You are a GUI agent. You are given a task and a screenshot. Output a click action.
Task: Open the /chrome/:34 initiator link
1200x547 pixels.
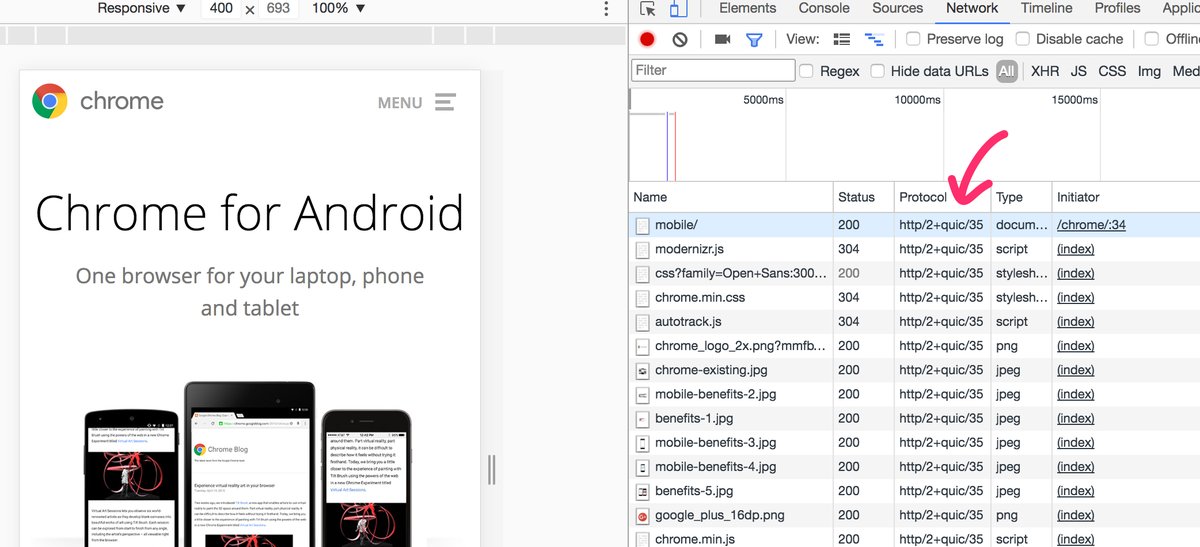coord(1091,225)
